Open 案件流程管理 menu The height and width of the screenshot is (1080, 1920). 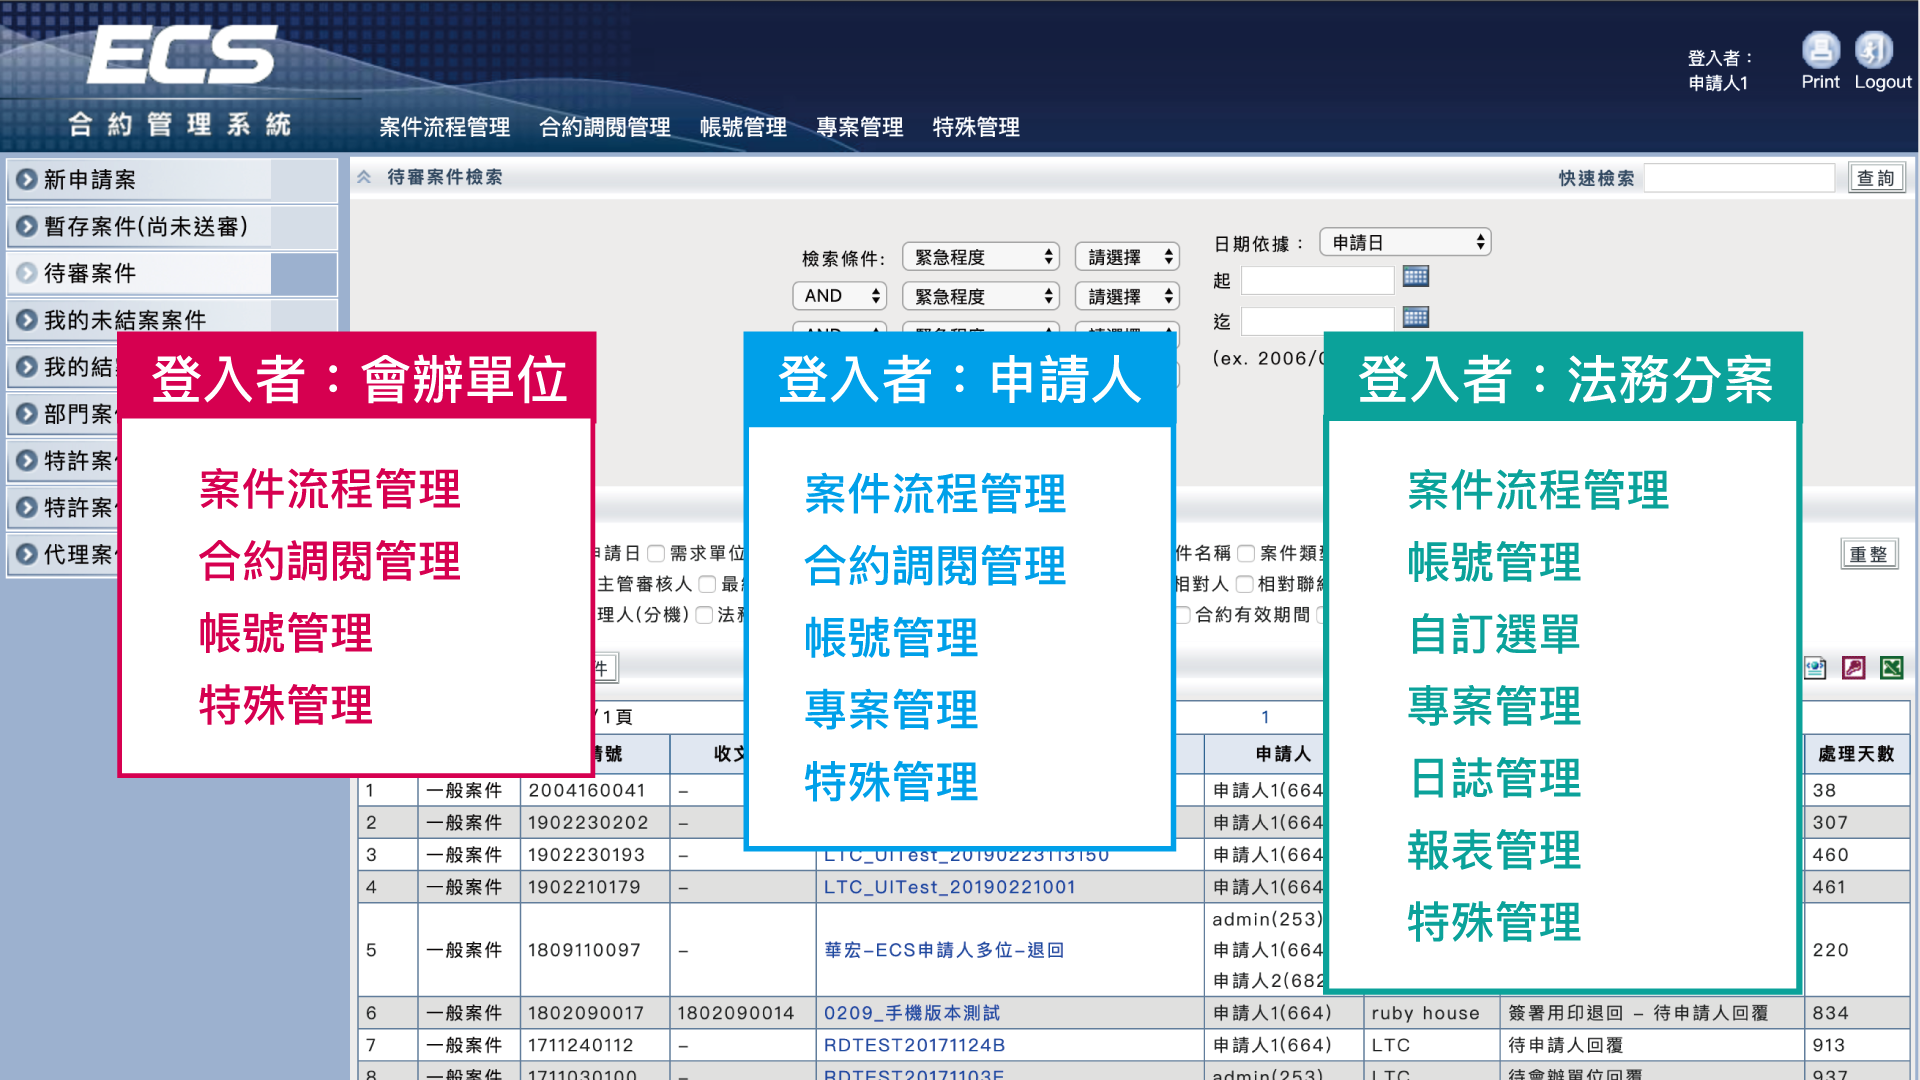(445, 128)
